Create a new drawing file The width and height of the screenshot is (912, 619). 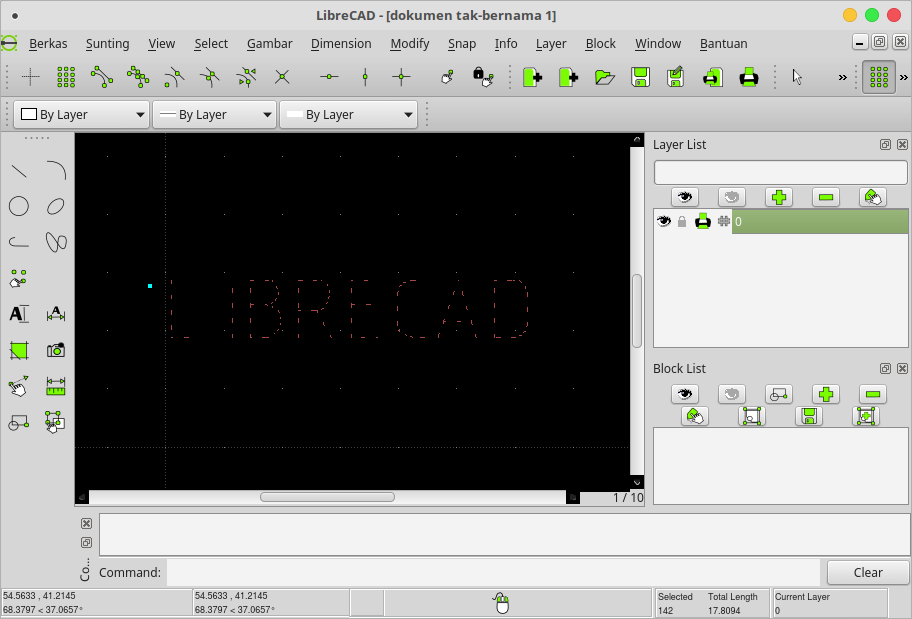click(x=532, y=77)
